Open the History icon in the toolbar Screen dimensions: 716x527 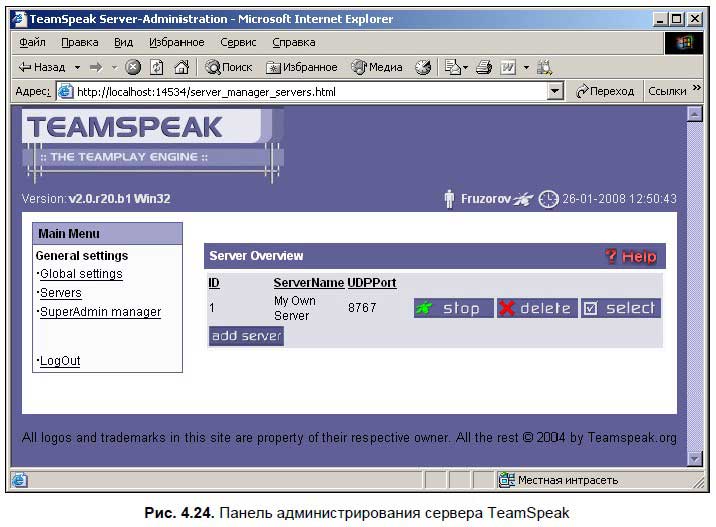(x=423, y=67)
